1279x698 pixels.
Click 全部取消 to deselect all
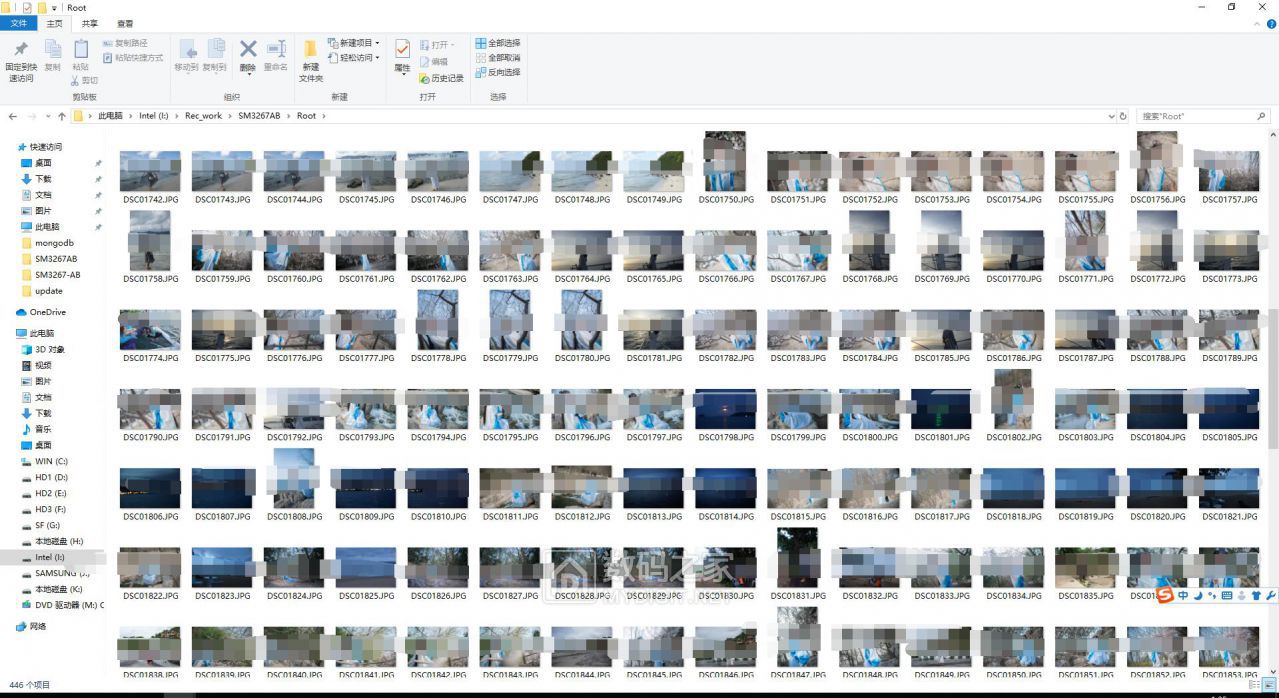pyautogui.click(x=498, y=58)
